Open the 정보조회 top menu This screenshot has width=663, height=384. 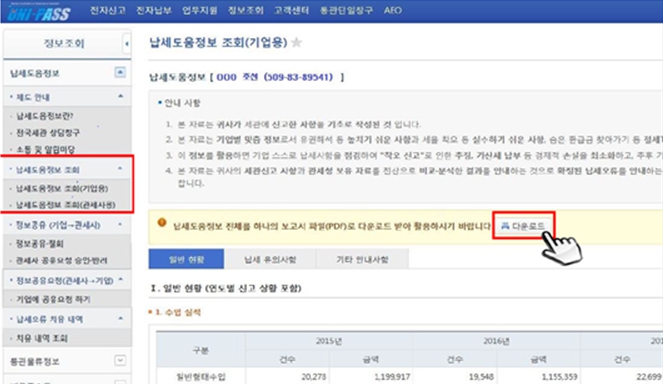pyautogui.click(x=246, y=10)
